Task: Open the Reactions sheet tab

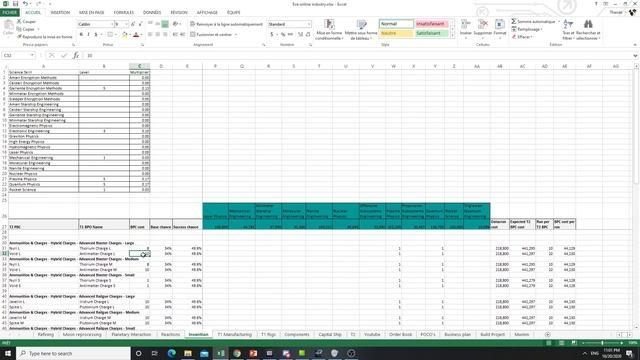Action: point(170,334)
